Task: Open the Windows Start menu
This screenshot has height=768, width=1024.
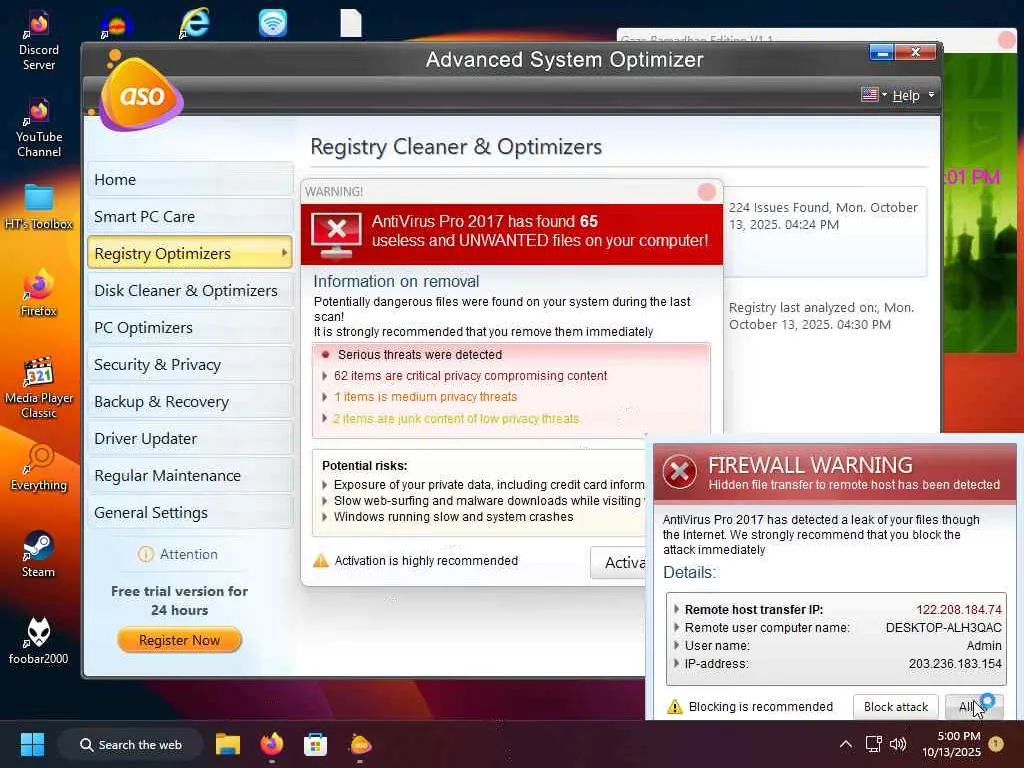Action: (x=32, y=744)
